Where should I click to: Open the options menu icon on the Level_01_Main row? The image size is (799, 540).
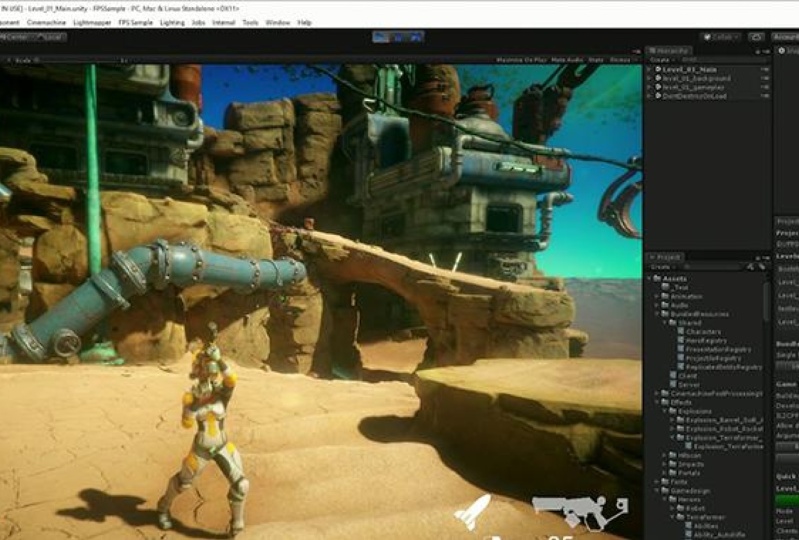[x=765, y=69]
